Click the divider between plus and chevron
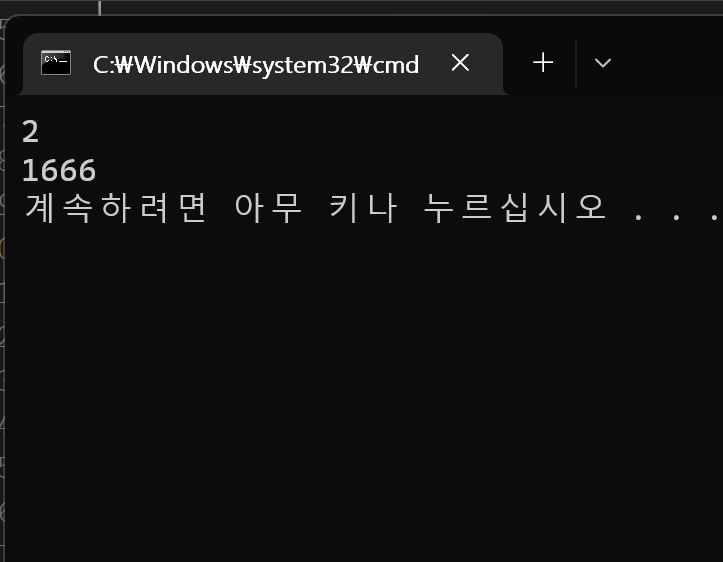Viewport: 723px width, 562px height. tap(576, 63)
